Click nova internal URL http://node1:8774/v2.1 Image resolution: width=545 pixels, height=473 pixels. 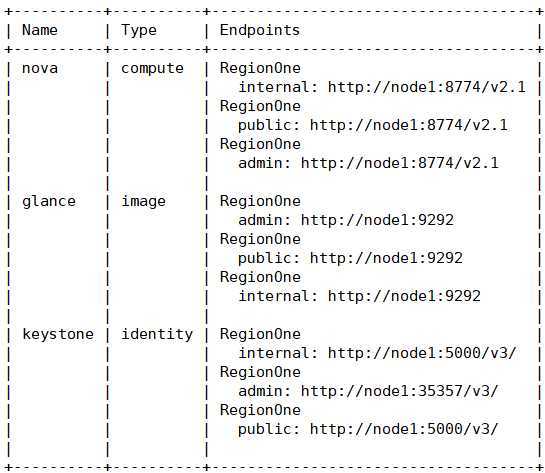tap(426, 87)
